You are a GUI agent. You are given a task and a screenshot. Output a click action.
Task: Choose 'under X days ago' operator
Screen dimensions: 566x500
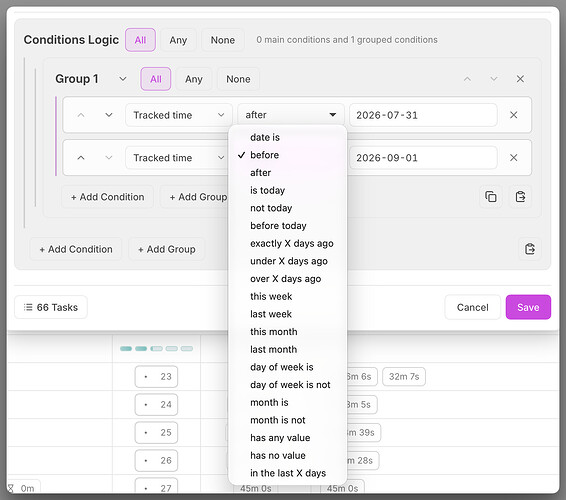click(288, 261)
